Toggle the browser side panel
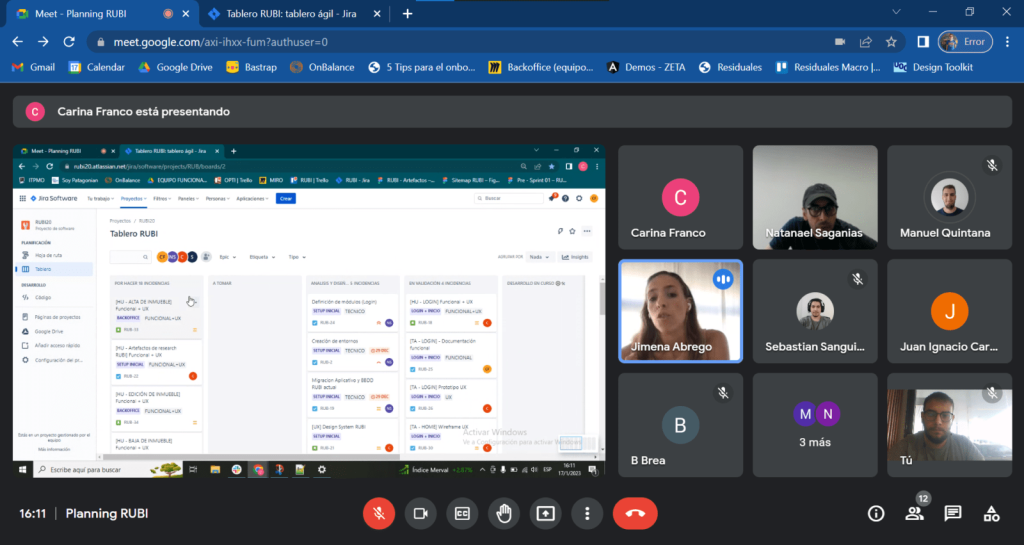Image resolution: width=1024 pixels, height=545 pixels. coord(923,42)
